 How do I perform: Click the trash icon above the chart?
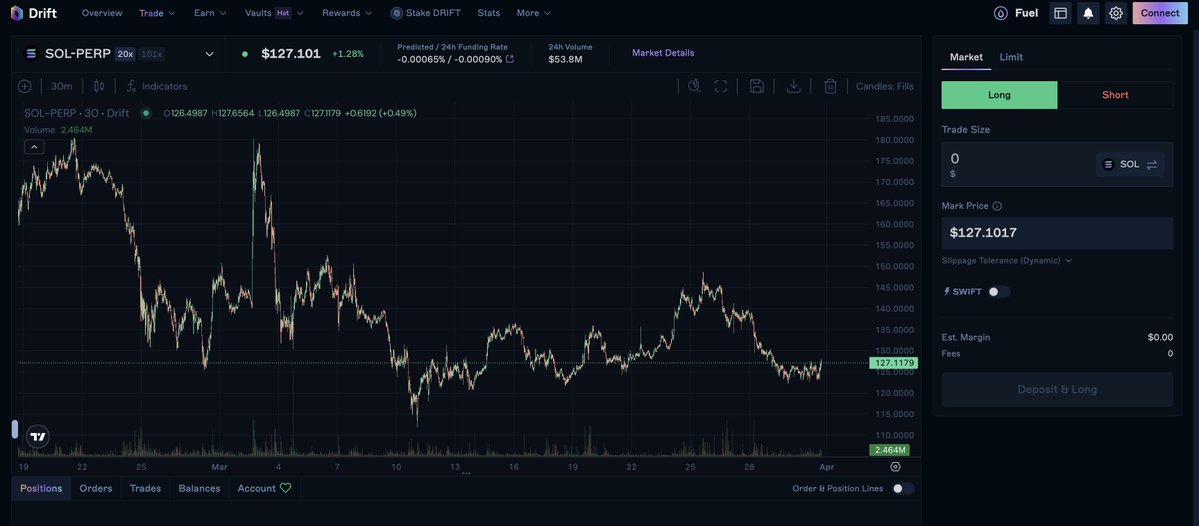(830, 86)
